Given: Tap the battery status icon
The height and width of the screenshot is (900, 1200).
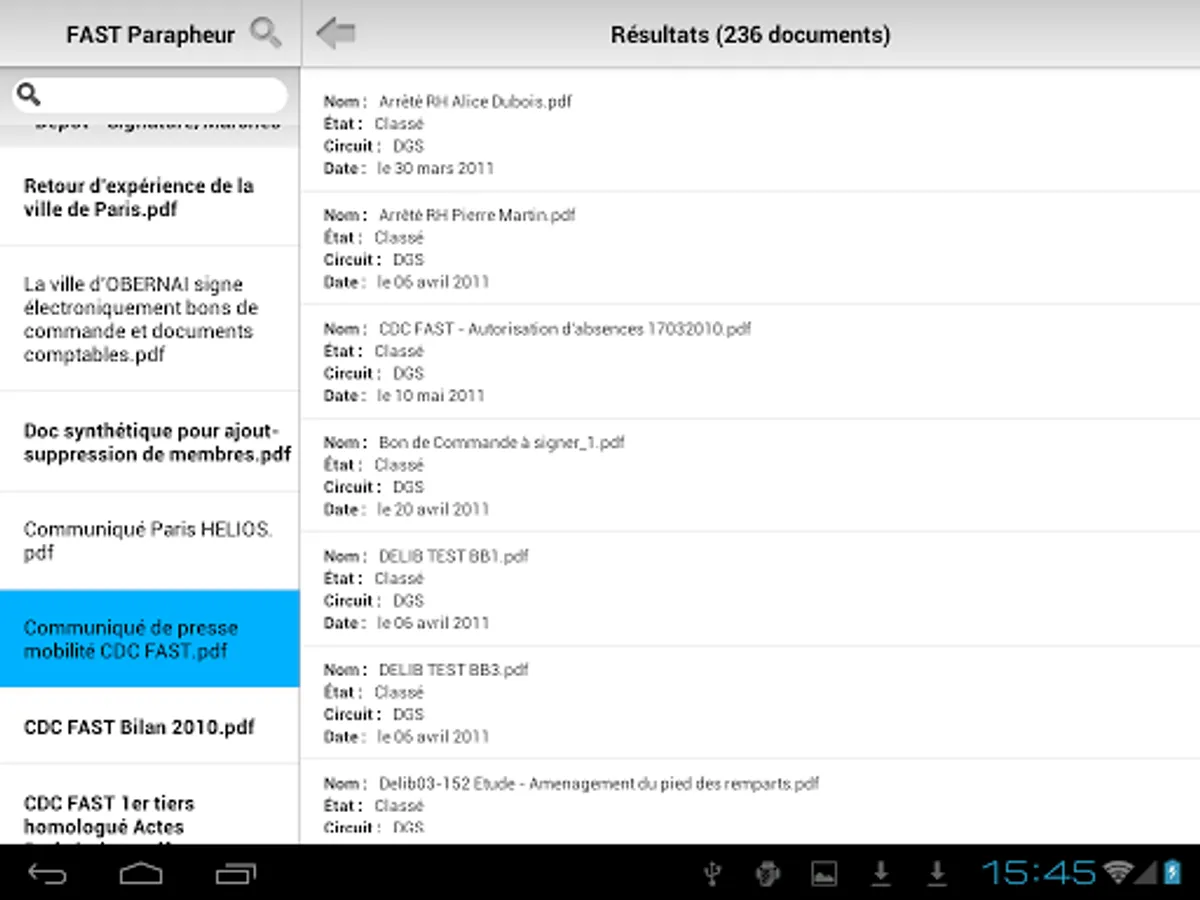Looking at the screenshot, I should (1172, 873).
